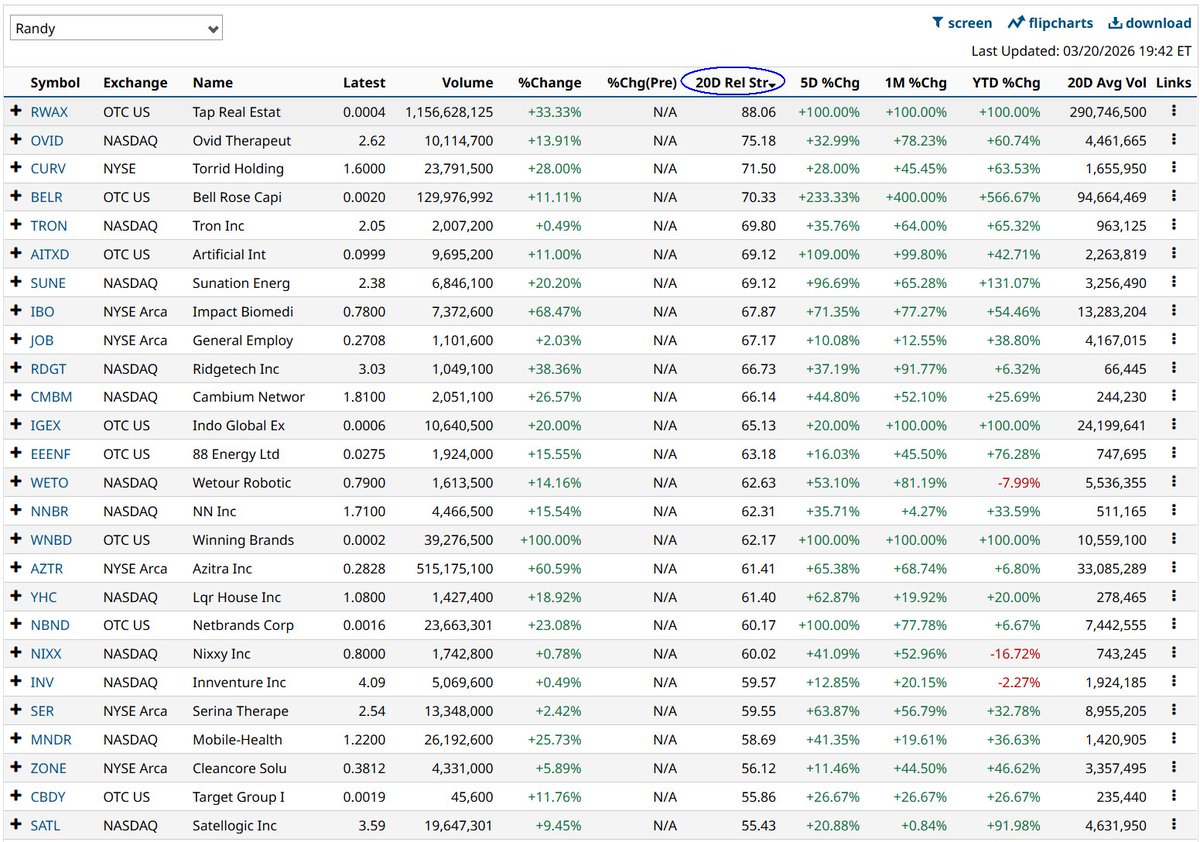Image resolution: width=1200 pixels, height=842 pixels.
Task: Open links menu for AITXD row
Action: coord(1173,254)
